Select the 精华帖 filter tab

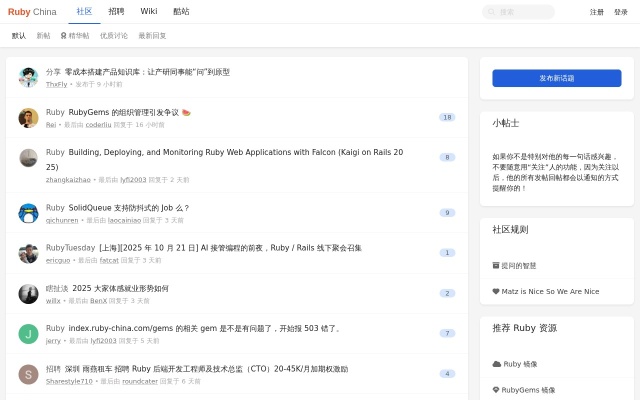[x=75, y=35]
